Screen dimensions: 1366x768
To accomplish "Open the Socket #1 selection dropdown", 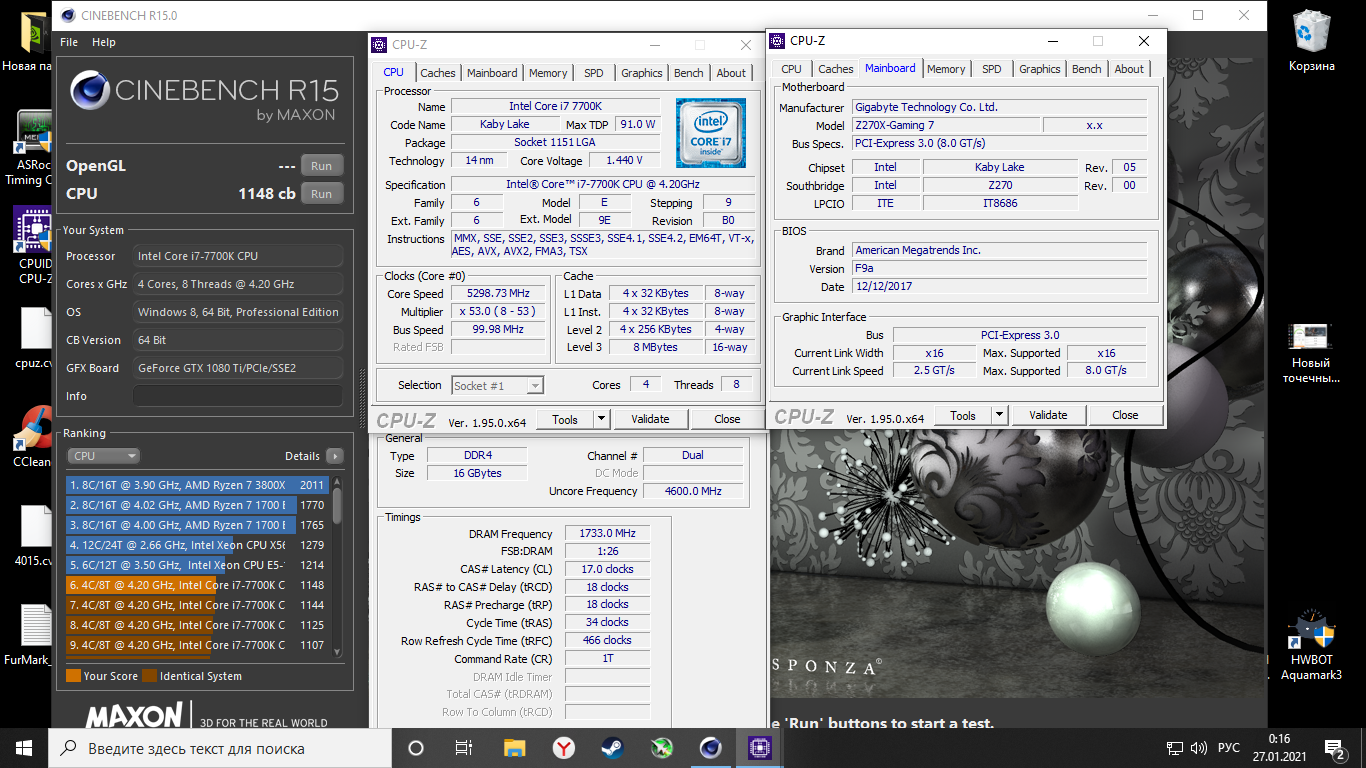I will (x=497, y=385).
